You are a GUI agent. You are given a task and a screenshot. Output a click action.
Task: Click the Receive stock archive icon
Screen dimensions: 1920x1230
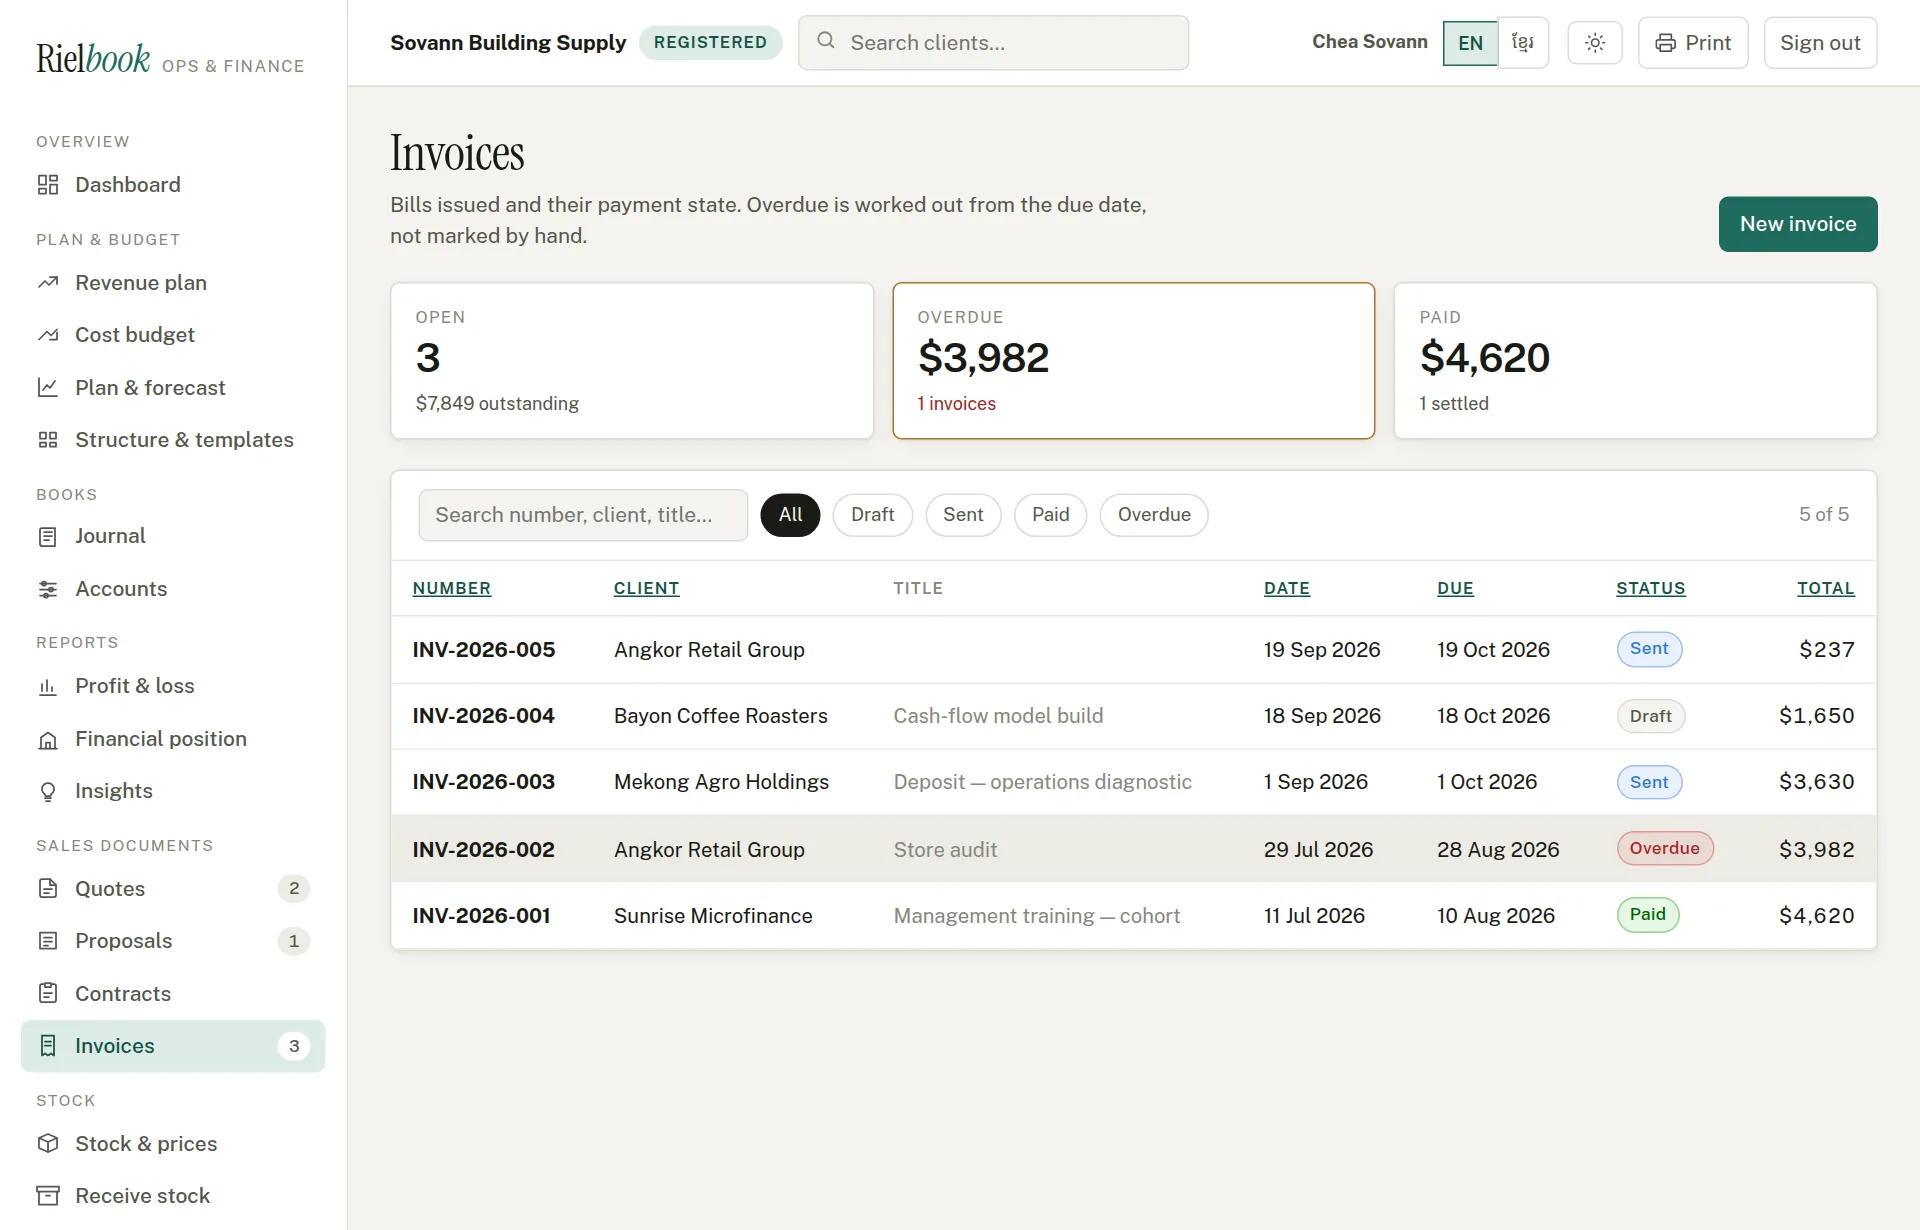point(48,1196)
